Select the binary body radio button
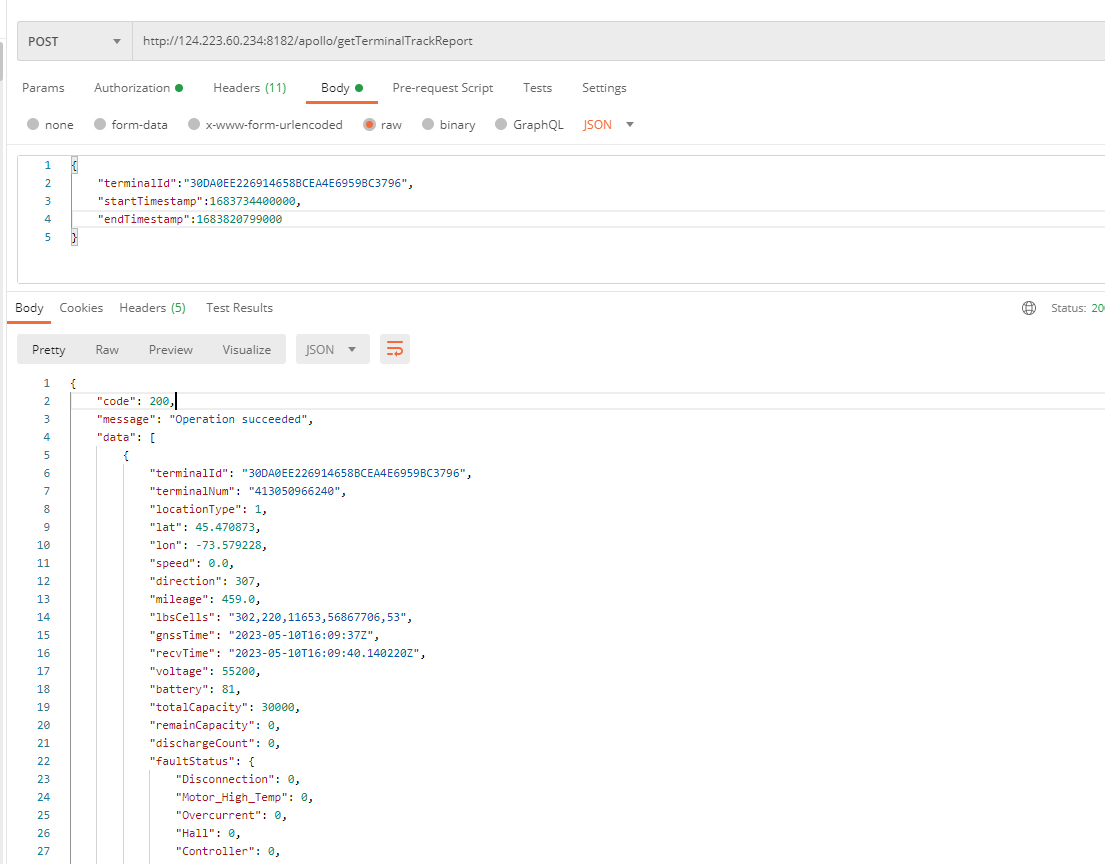The height and width of the screenshot is (864, 1105). (428, 125)
